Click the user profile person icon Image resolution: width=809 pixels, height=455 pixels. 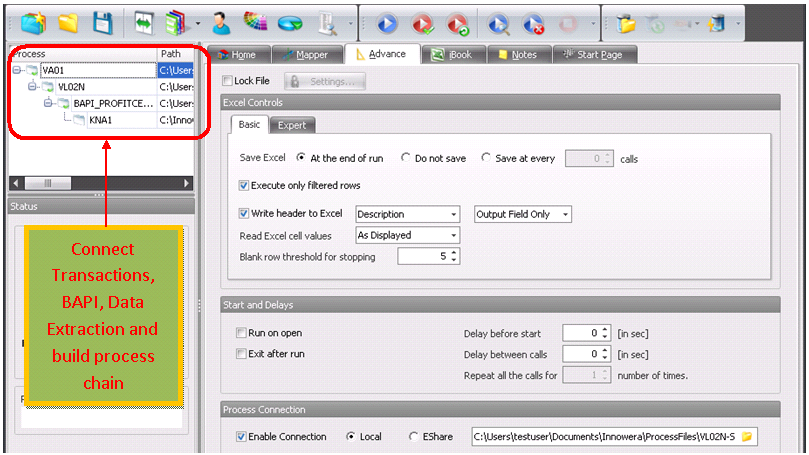pos(221,22)
